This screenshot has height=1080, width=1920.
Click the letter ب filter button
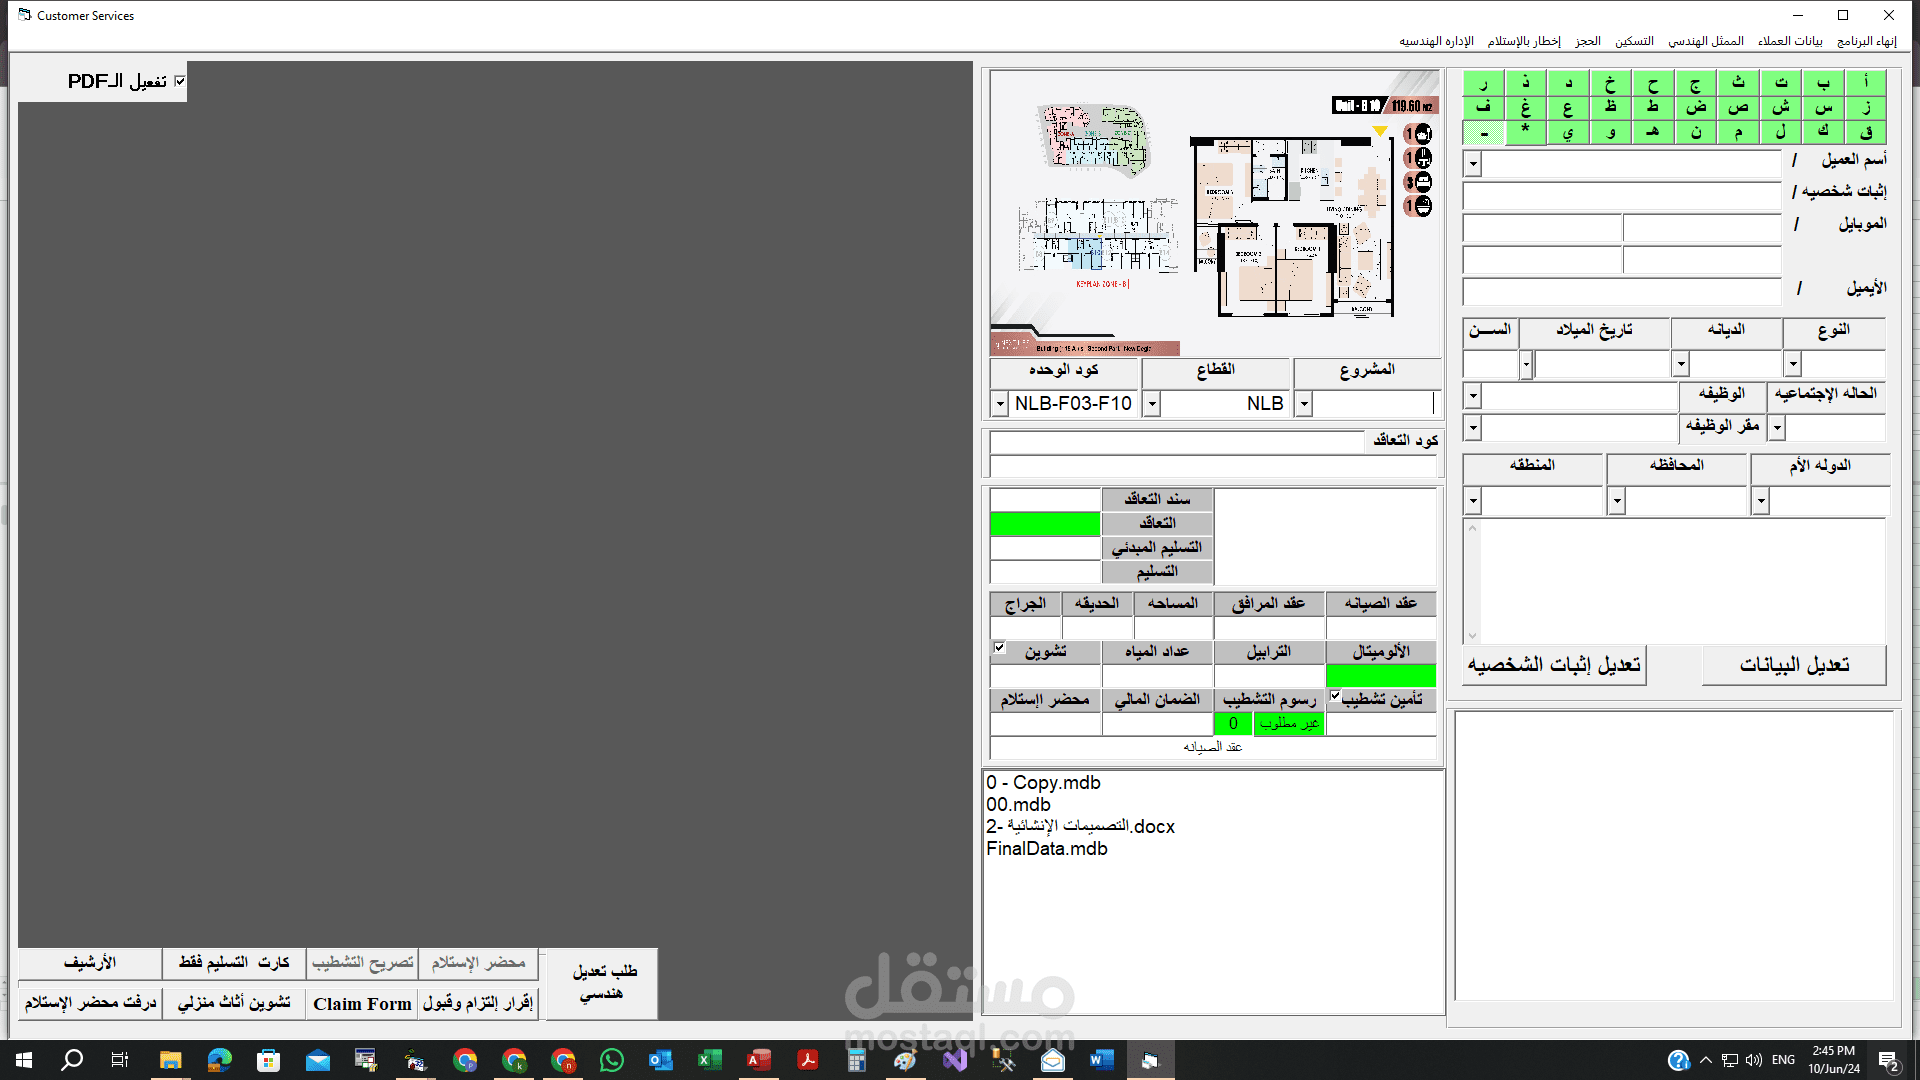click(x=1824, y=82)
